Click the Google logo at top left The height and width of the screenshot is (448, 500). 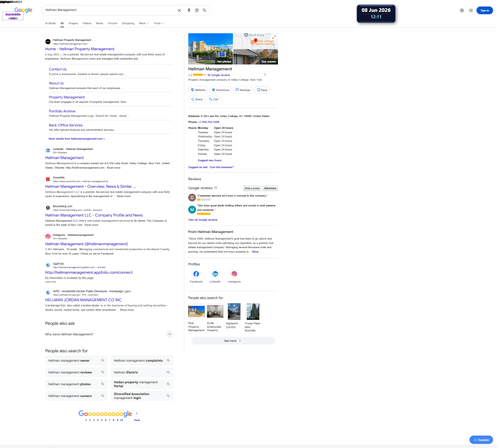pyautogui.click(x=23, y=10)
